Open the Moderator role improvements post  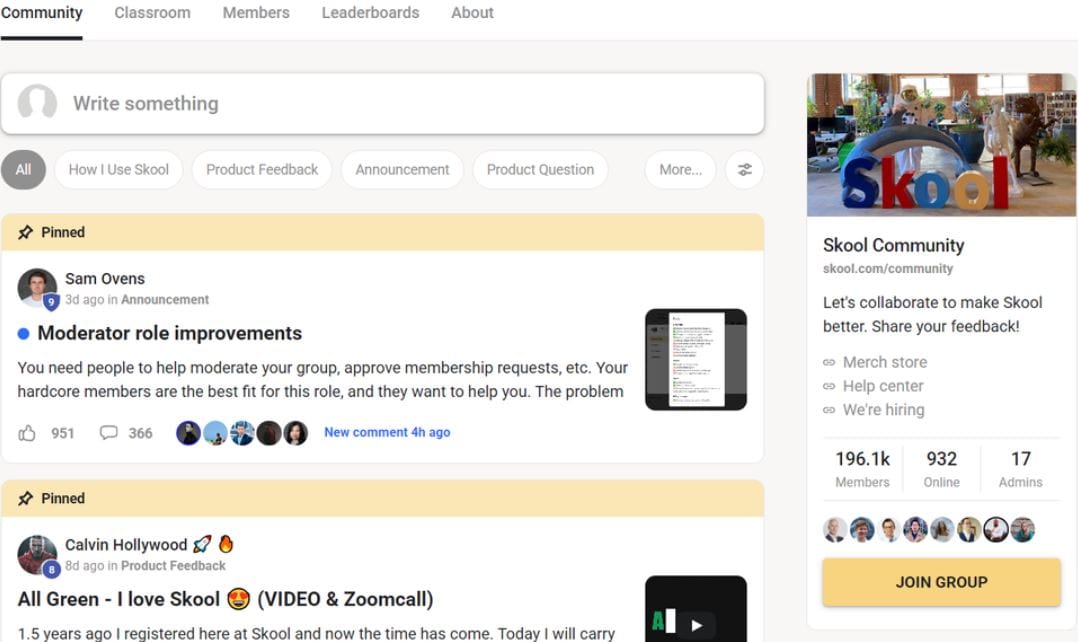coord(170,333)
